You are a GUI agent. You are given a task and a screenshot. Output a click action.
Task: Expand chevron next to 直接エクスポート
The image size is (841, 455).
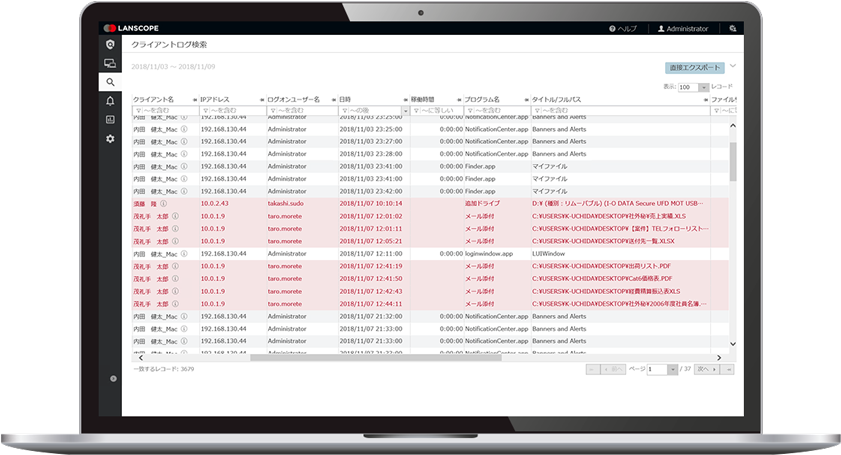pos(733,67)
